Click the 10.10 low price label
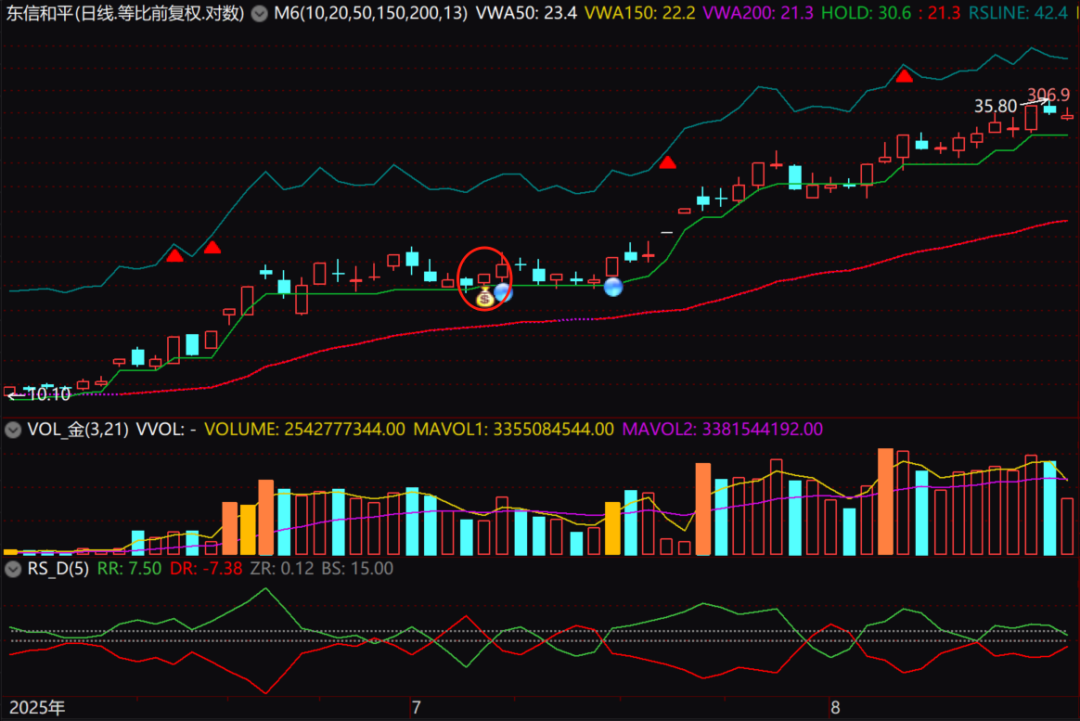Screen dimensions: 1080x721 point(50,395)
